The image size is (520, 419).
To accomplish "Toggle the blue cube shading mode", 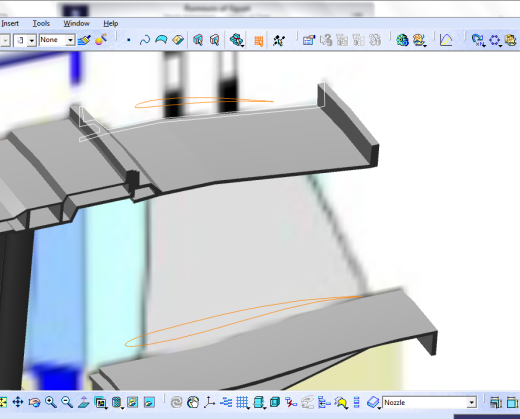I will (275, 402).
